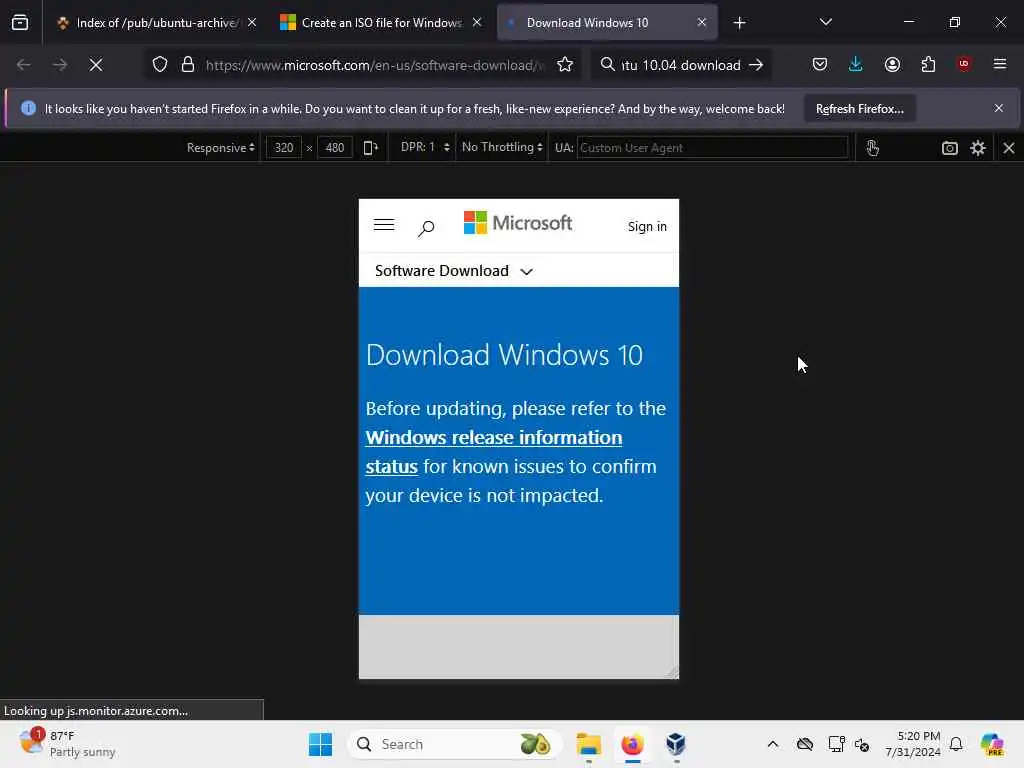This screenshot has height=768, width=1024.
Task: Close the Index of /pub/ubuntu-archive tab
Action: point(252,22)
